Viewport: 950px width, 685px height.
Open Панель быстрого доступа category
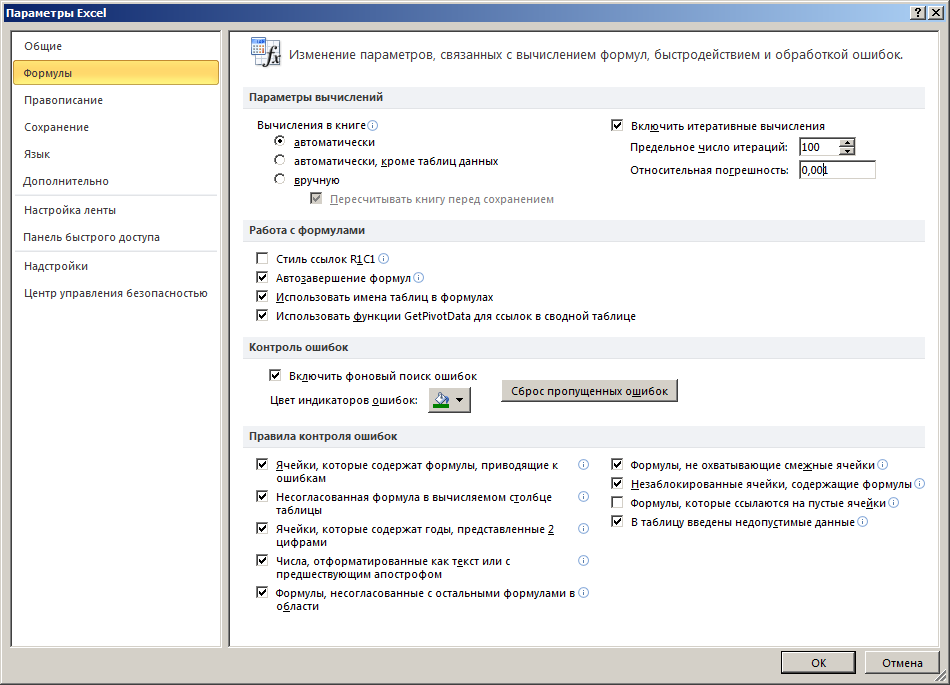click(x=116, y=237)
